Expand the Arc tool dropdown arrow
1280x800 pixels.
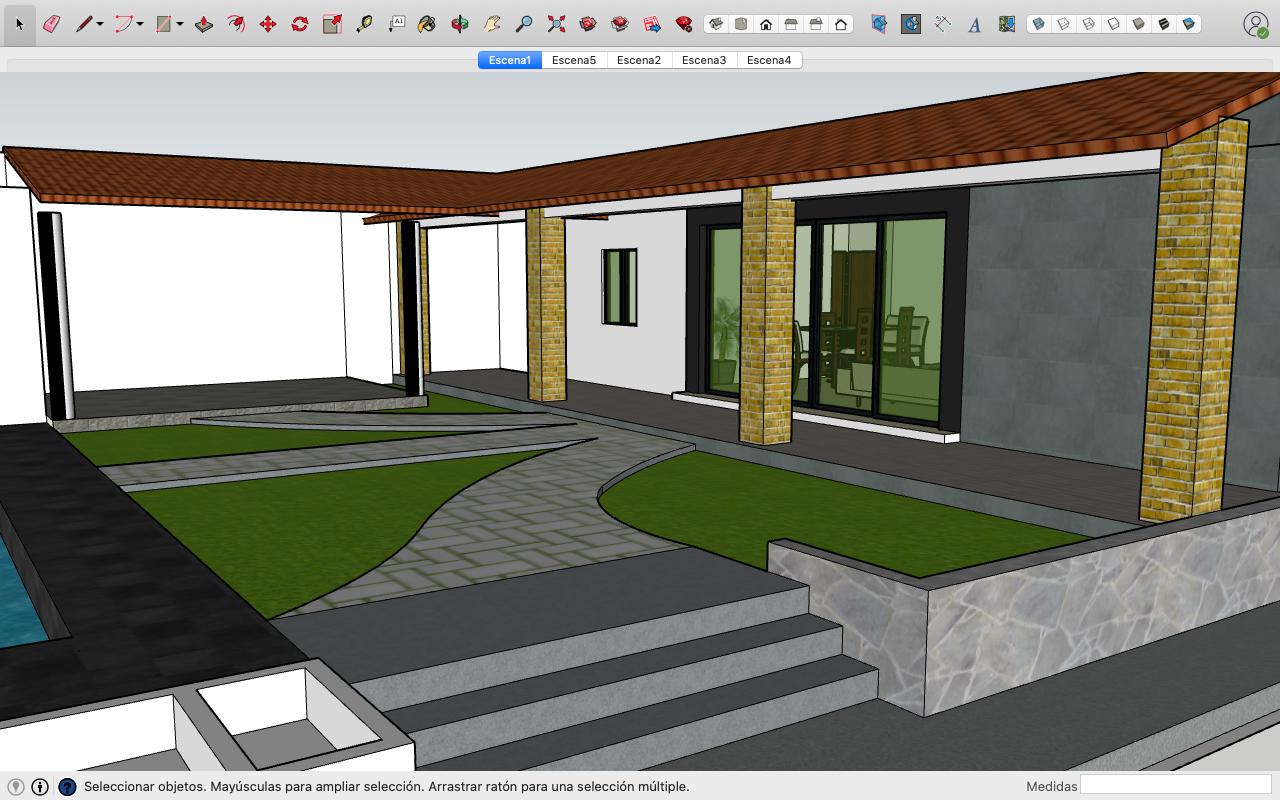click(140, 25)
